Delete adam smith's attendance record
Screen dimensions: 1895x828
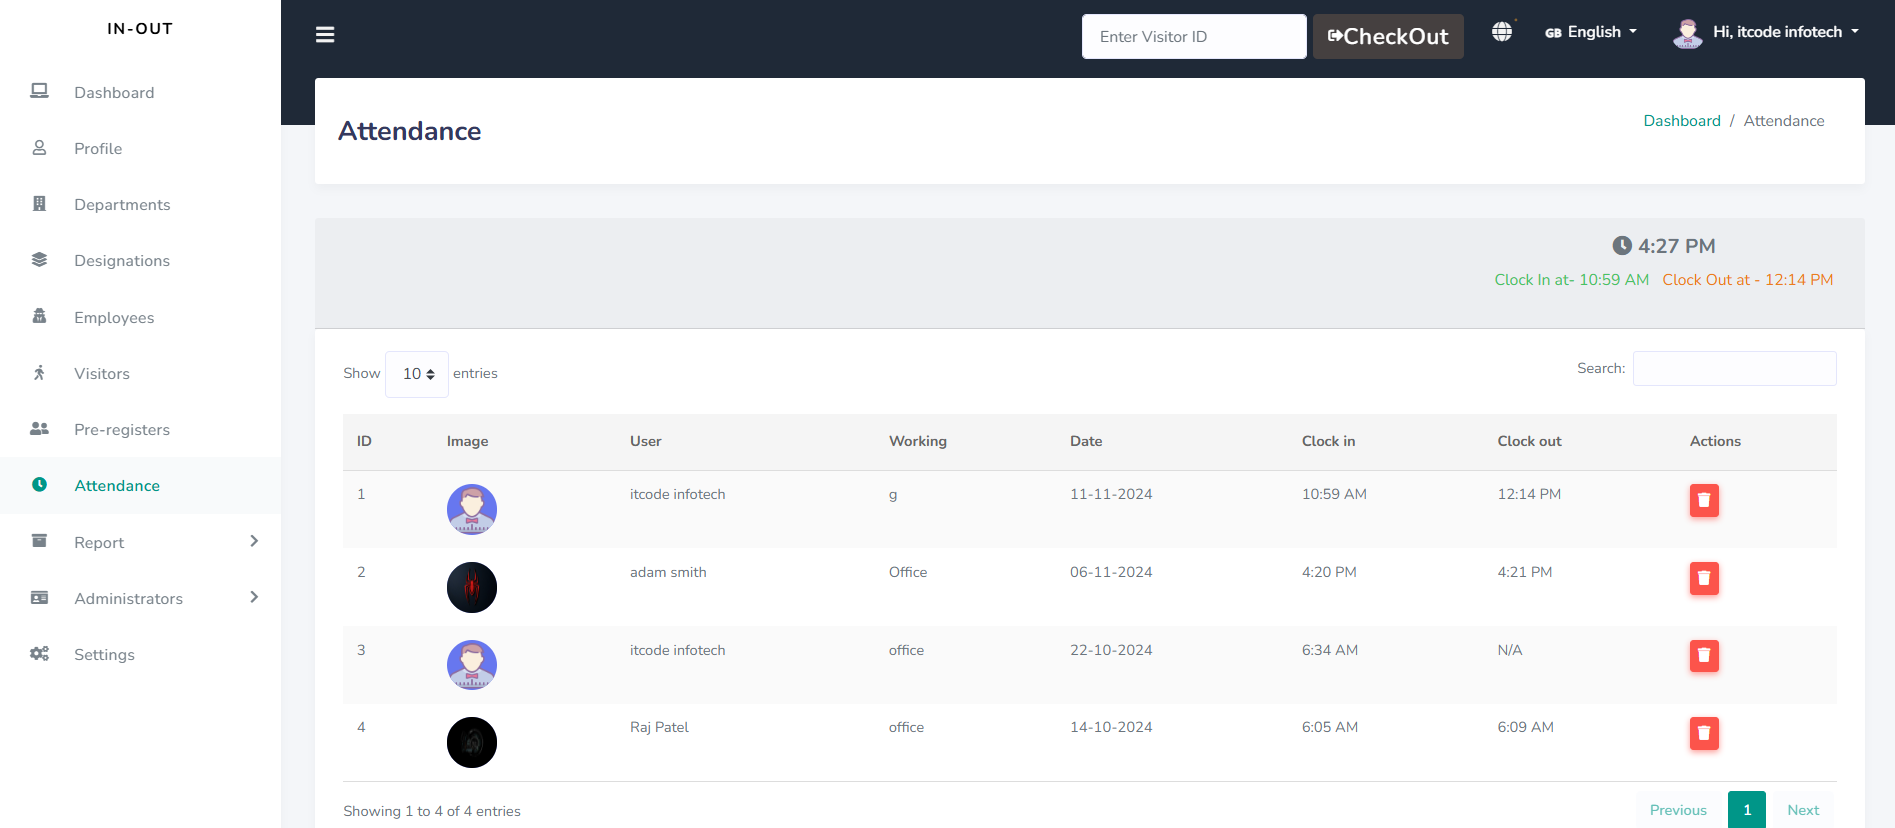coord(1704,578)
